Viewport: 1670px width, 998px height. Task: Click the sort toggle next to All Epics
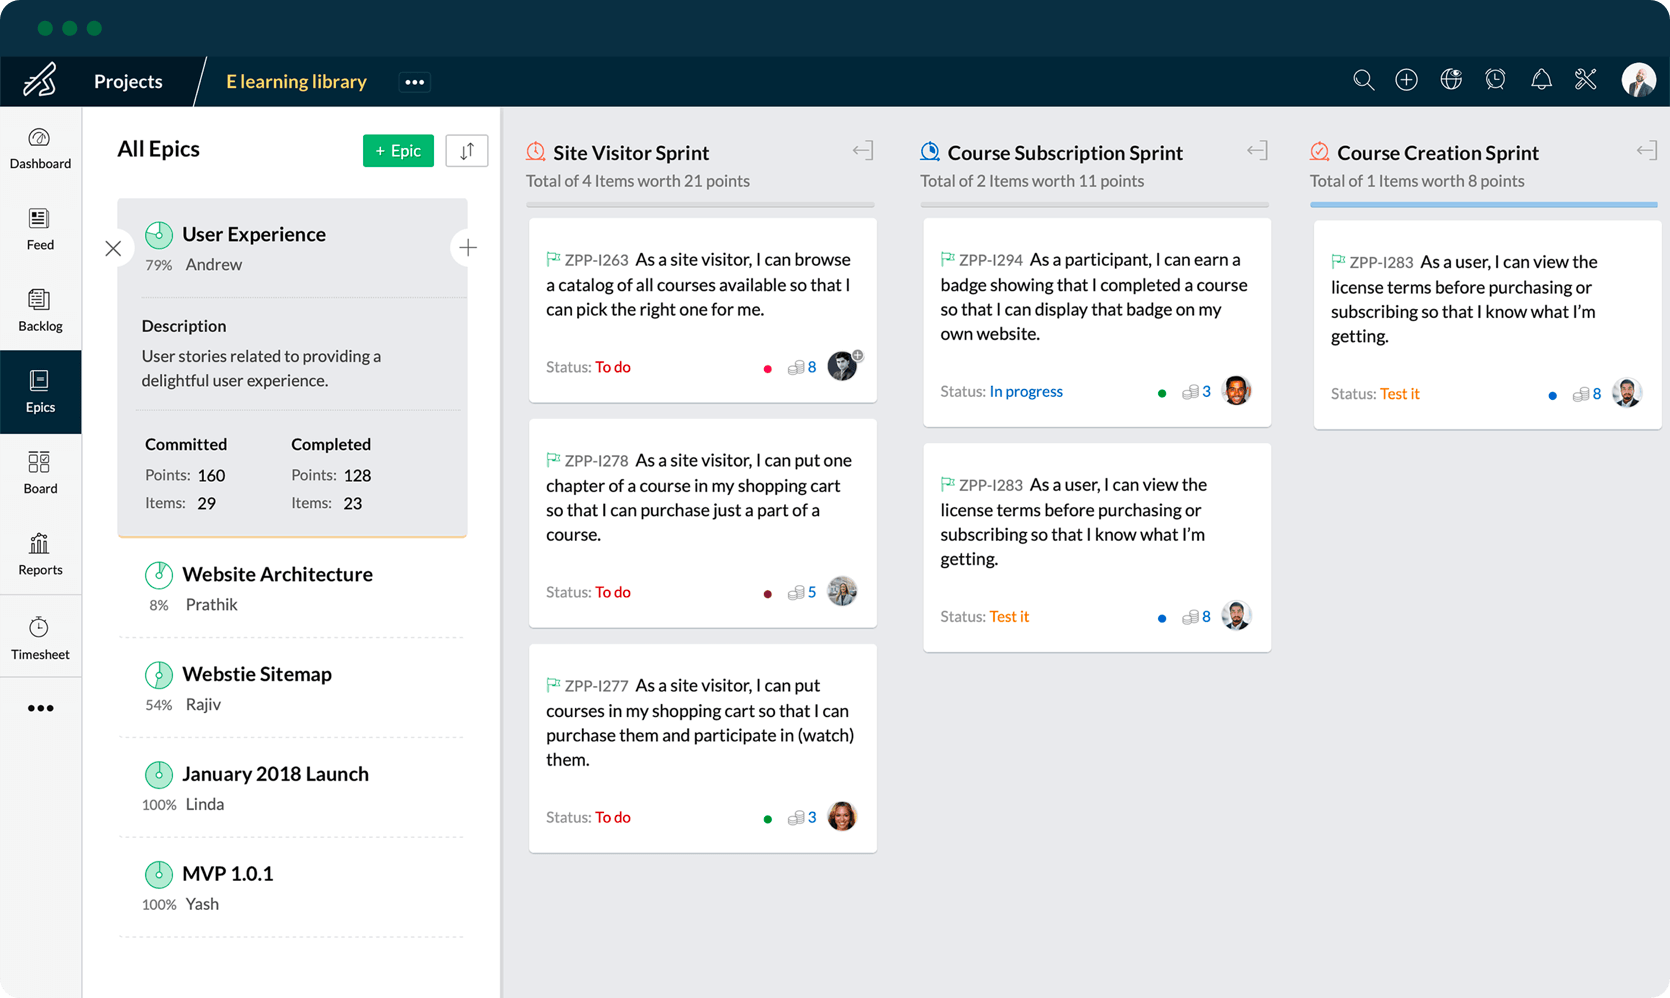click(466, 150)
